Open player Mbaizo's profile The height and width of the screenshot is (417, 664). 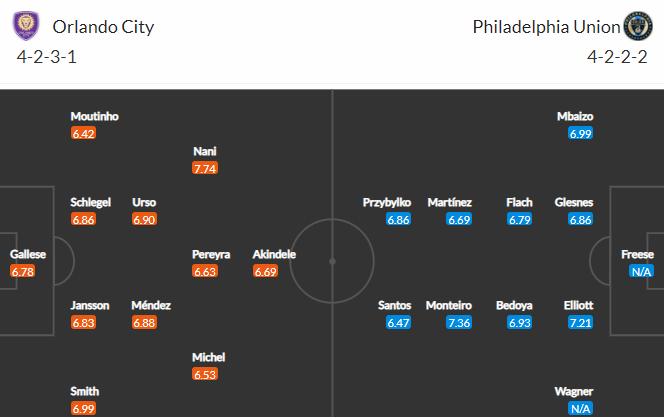[575, 116]
